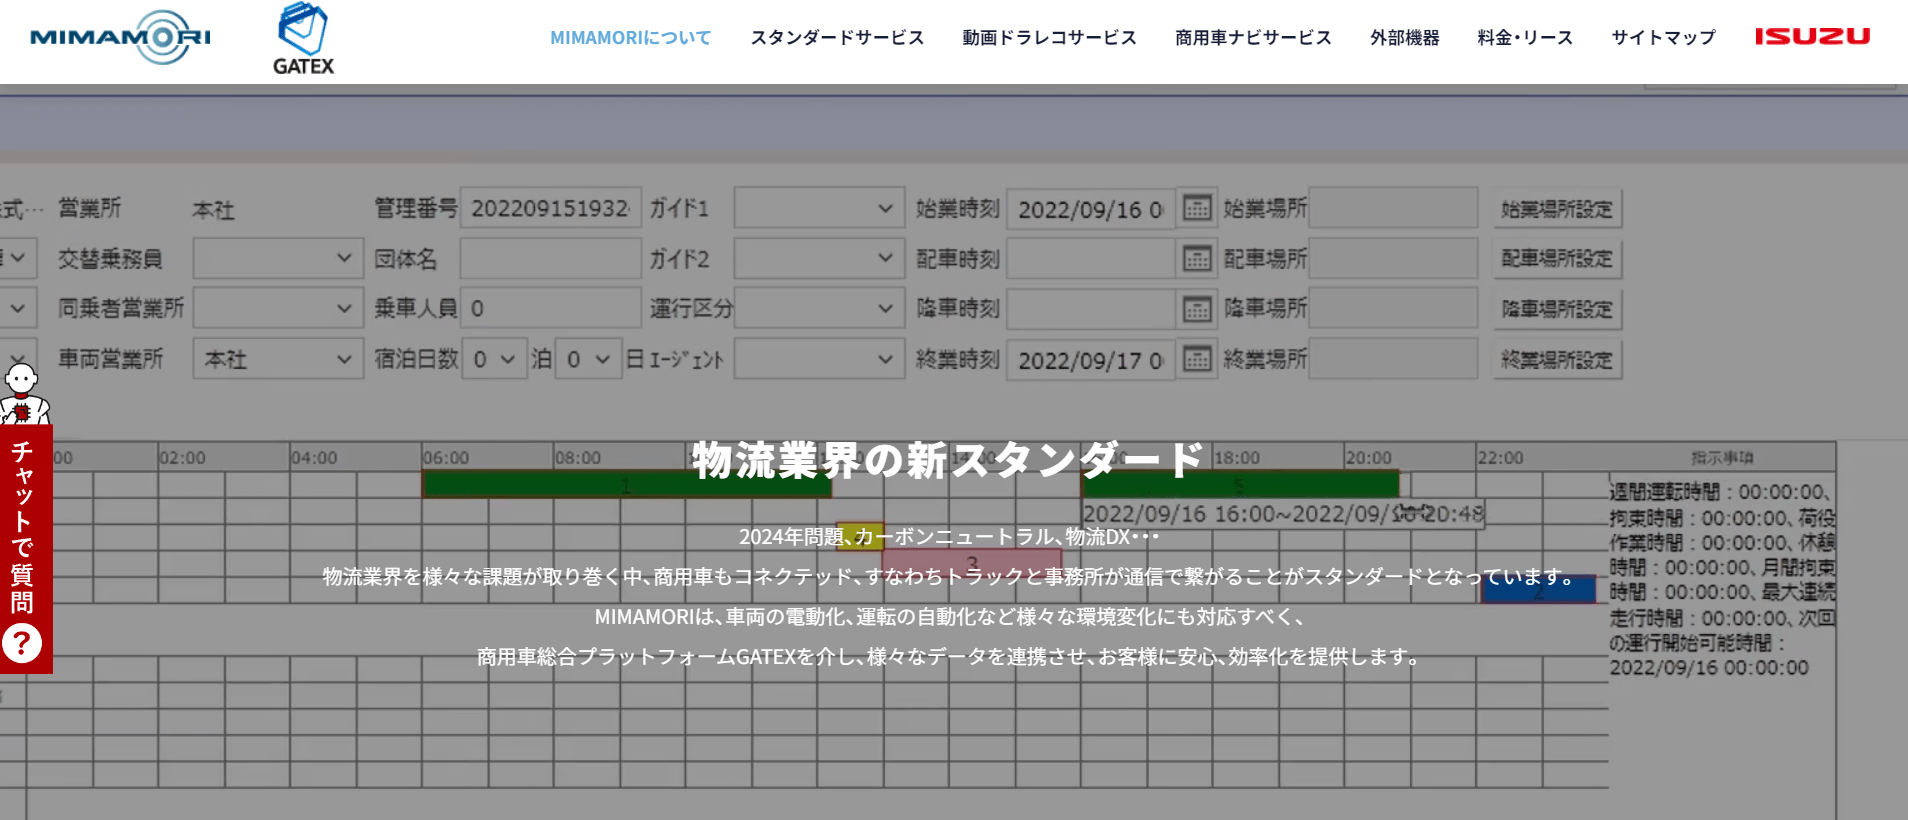Click the 管理番号 field showing 202209151932

pyautogui.click(x=550, y=208)
